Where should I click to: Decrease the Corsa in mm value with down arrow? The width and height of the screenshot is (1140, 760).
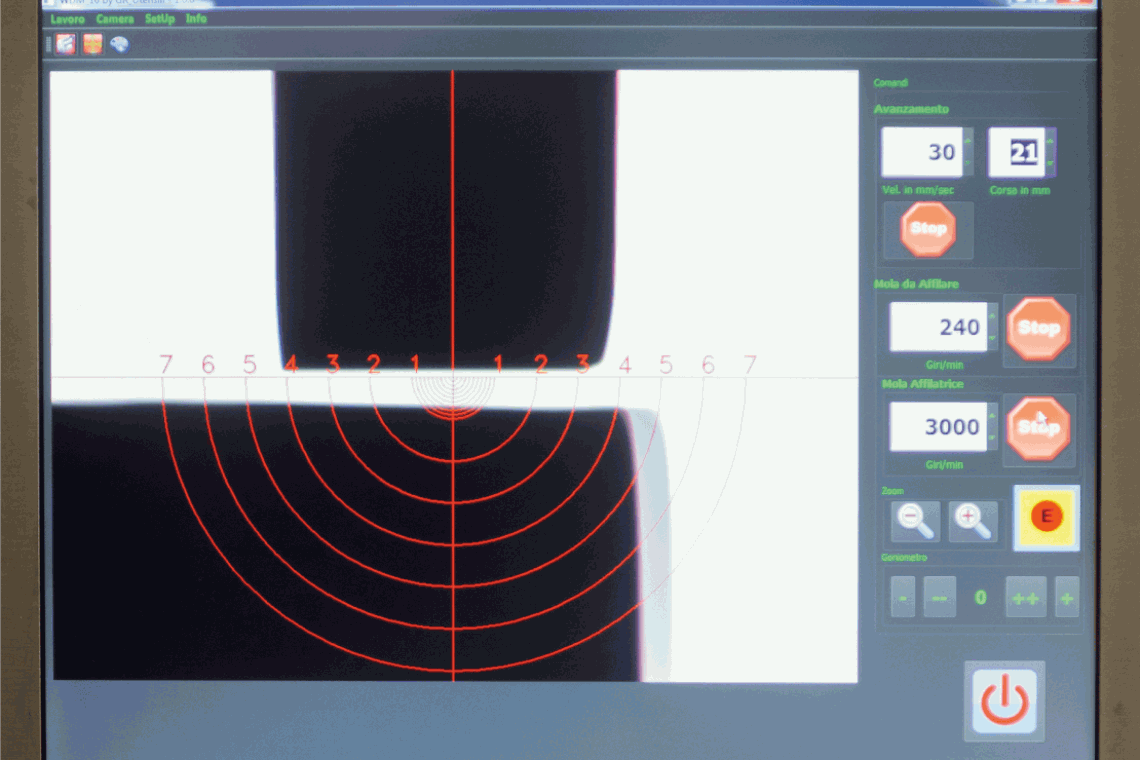pos(1051,164)
